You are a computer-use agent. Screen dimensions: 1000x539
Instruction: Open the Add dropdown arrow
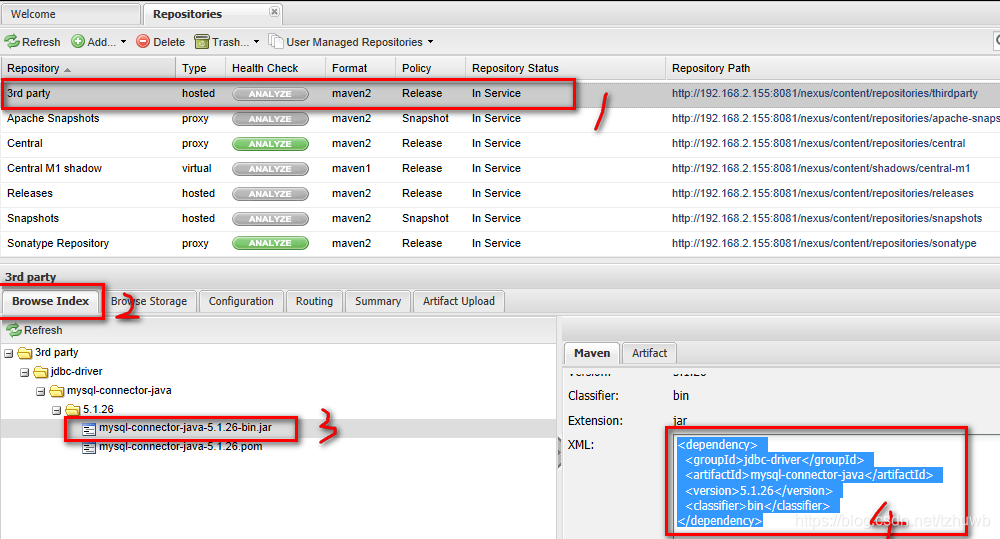(123, 42)
